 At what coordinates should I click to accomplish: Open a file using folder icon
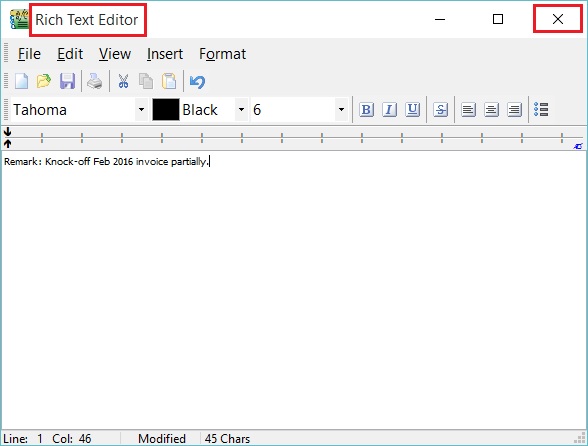point(44,81)
